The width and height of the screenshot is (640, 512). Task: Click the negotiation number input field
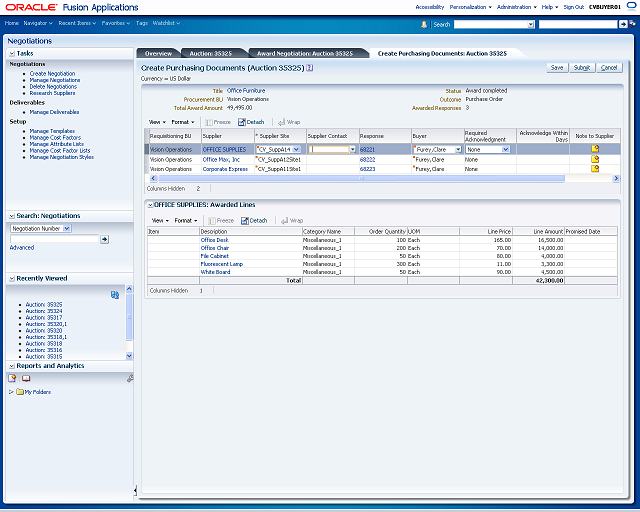[x=54, y=239]
